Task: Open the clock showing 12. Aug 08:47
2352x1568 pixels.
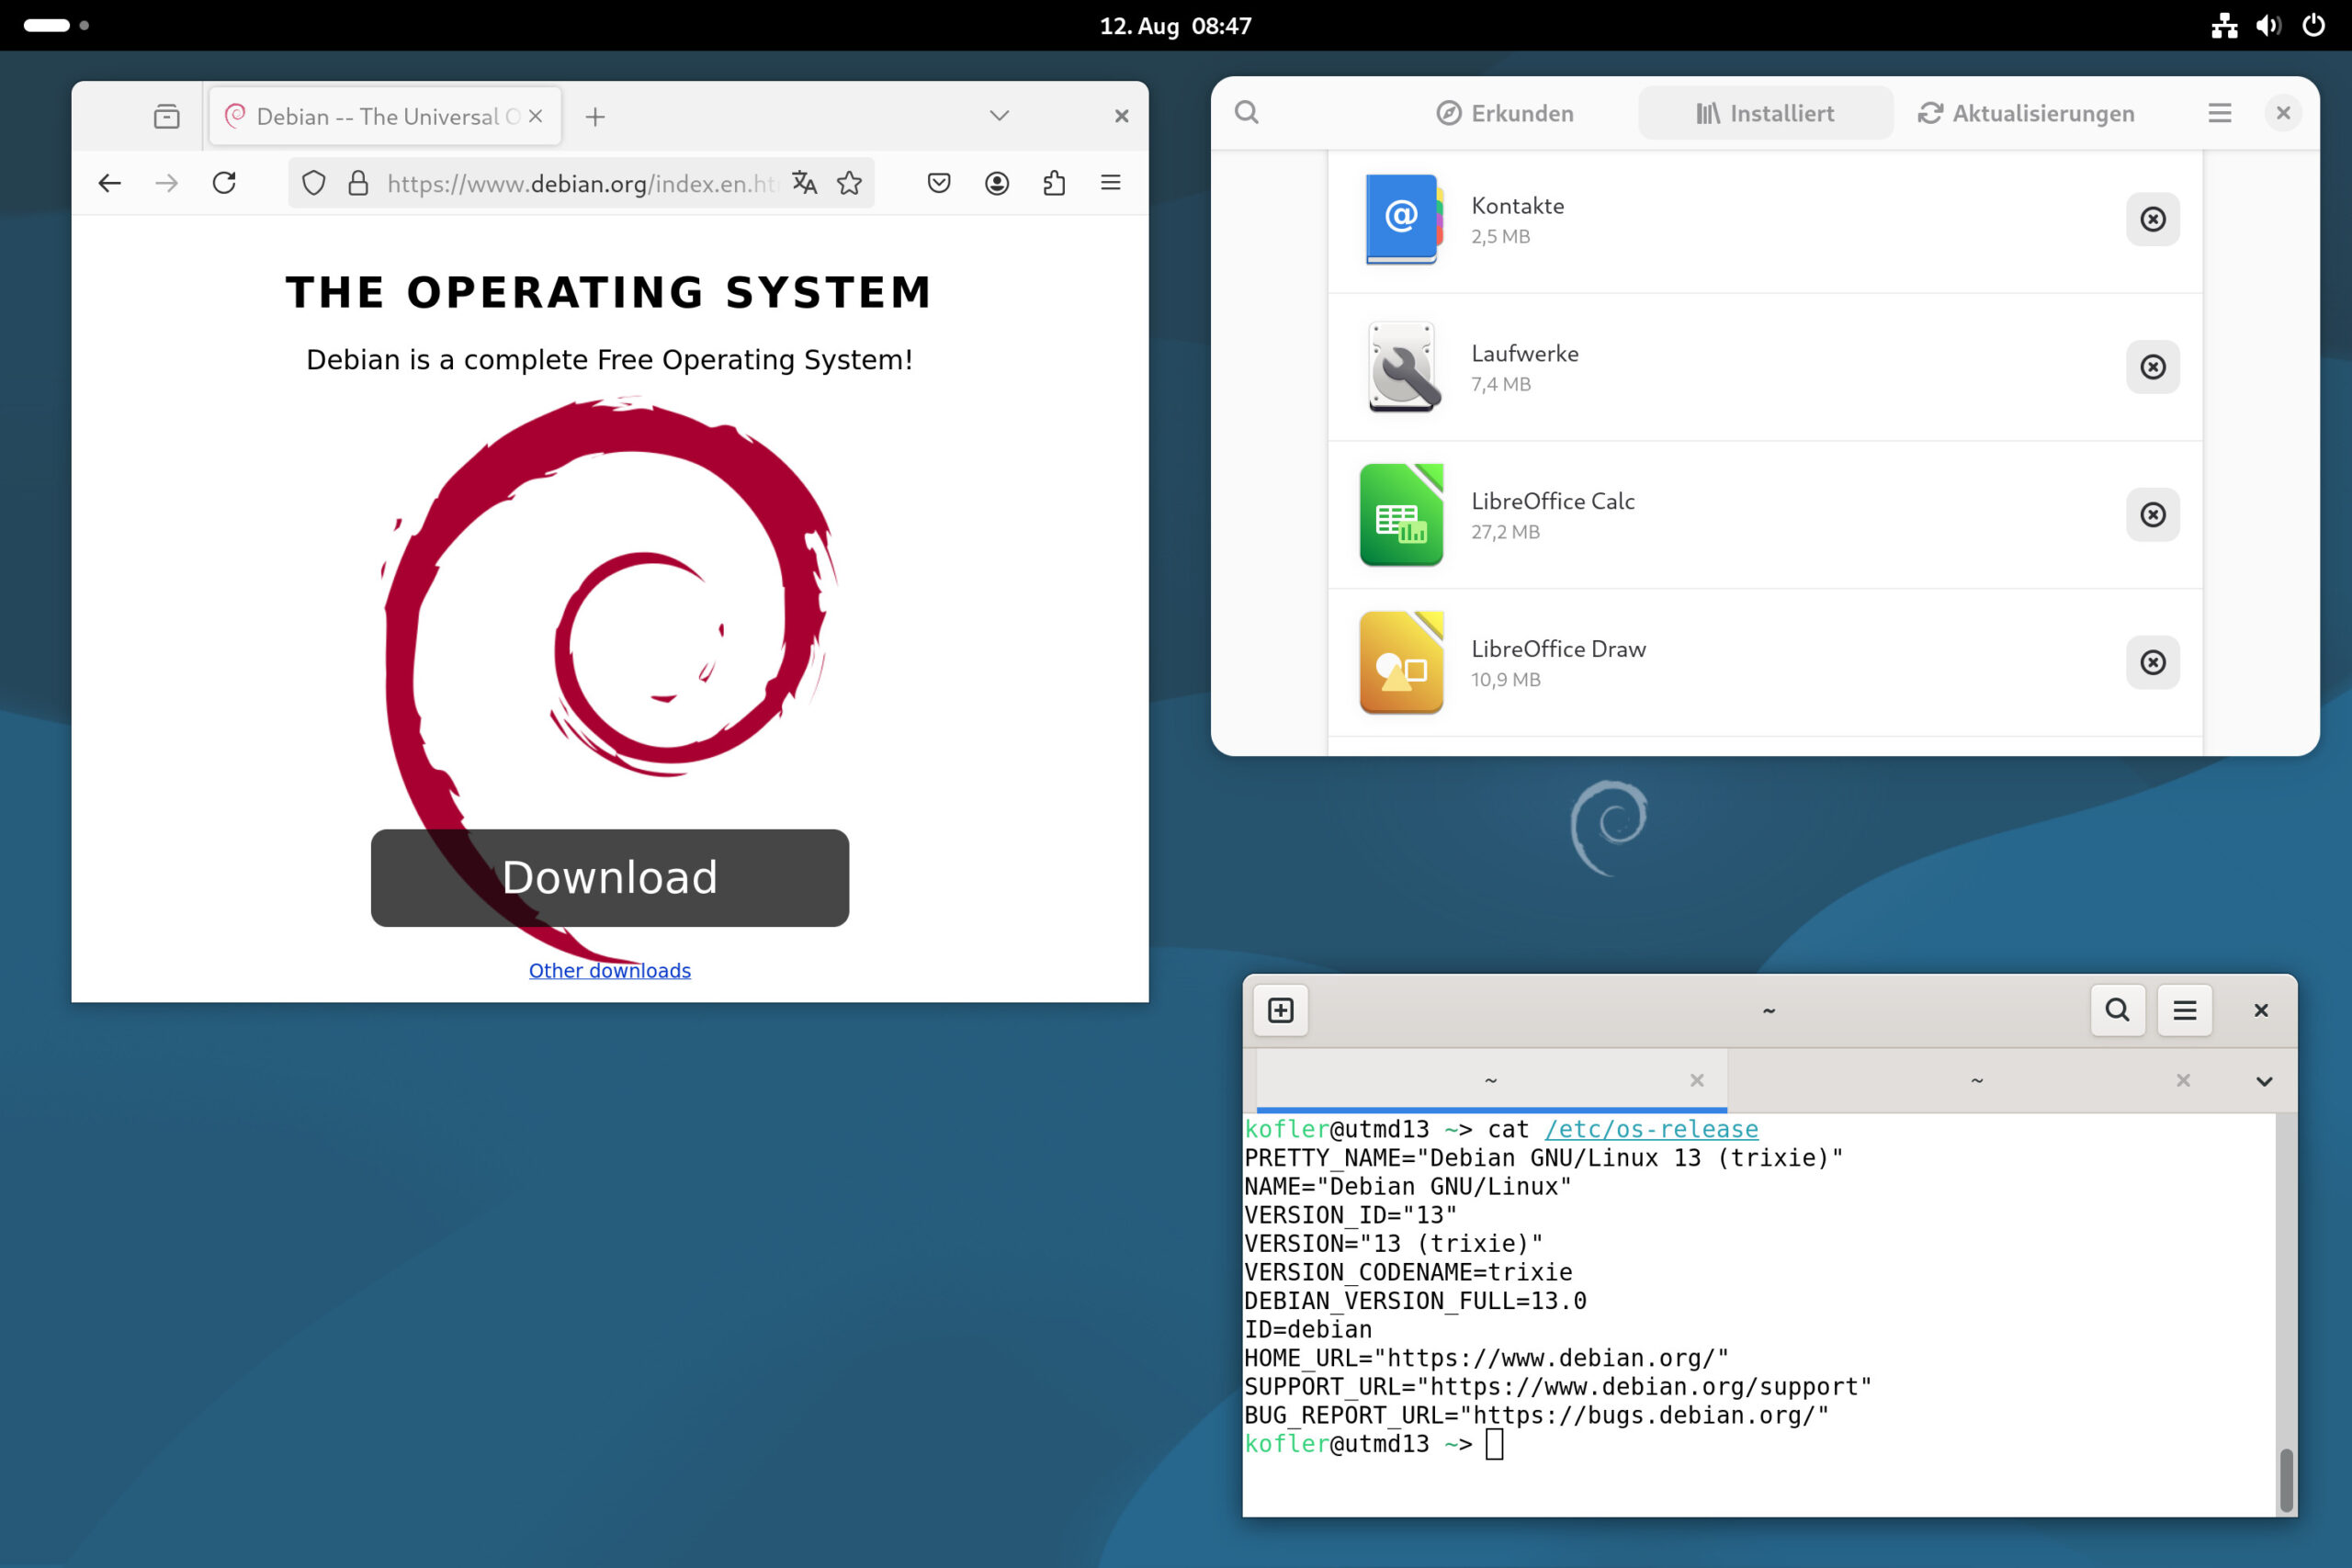Action: pos(1175,26)
